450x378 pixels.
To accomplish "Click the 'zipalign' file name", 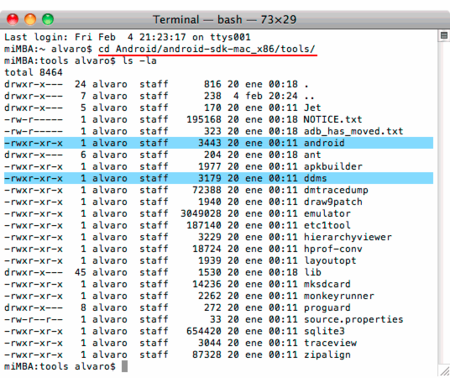I will point(327,355).
